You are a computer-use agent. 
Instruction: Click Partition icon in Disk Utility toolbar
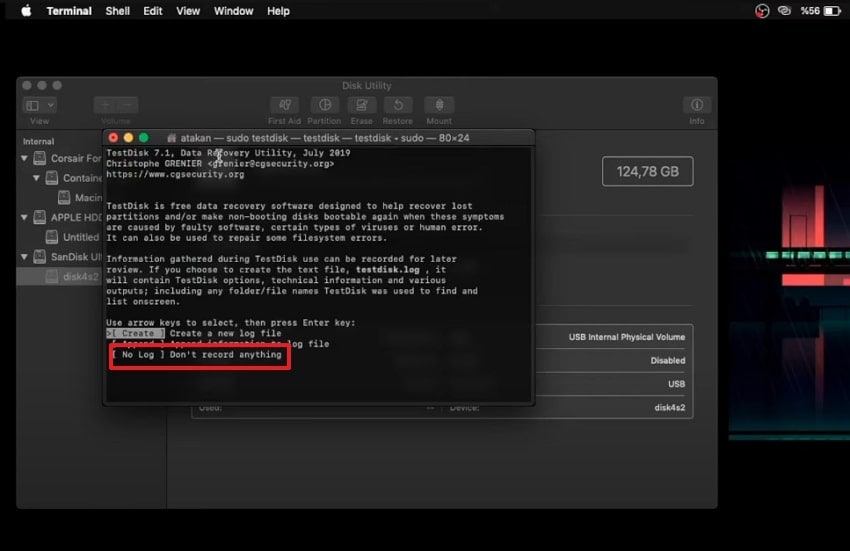pyautogui.click(x=324, y=105)
